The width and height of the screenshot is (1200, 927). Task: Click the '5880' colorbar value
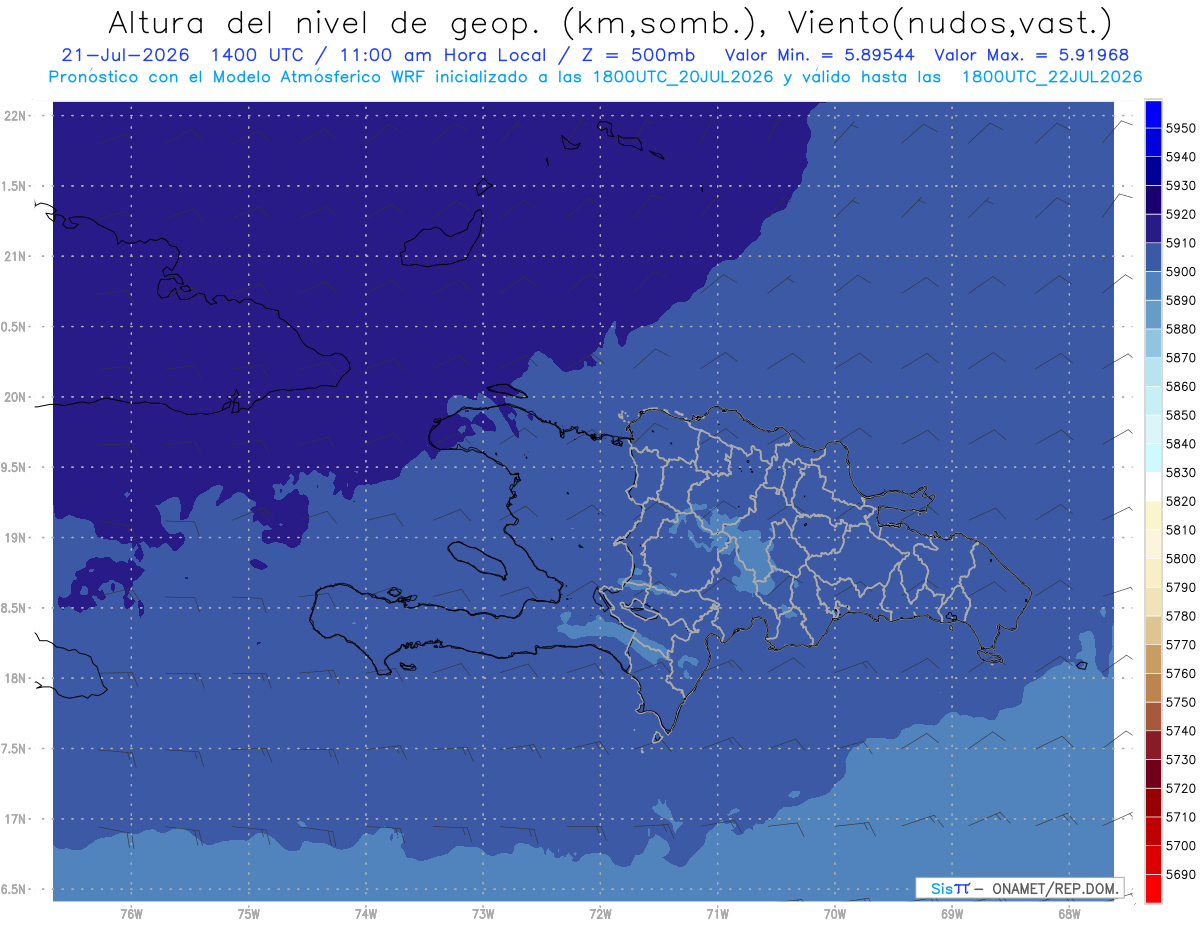point(1181,329)
